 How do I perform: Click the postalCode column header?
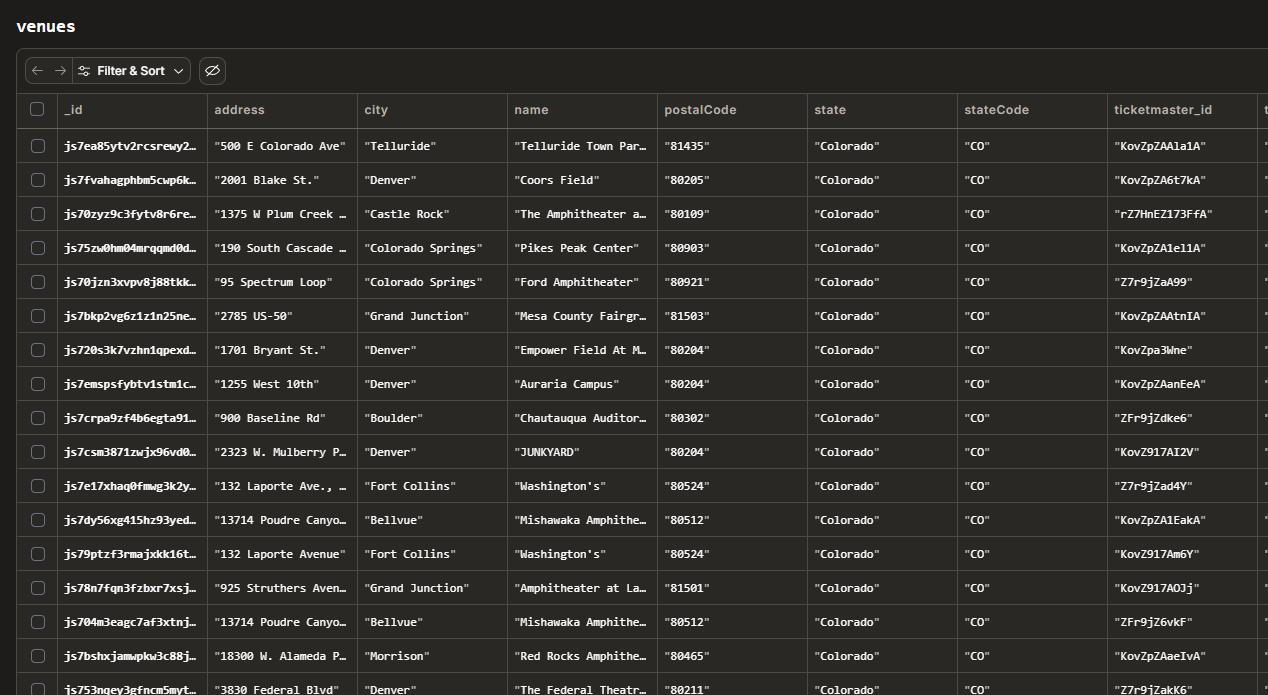coord(732,110)
